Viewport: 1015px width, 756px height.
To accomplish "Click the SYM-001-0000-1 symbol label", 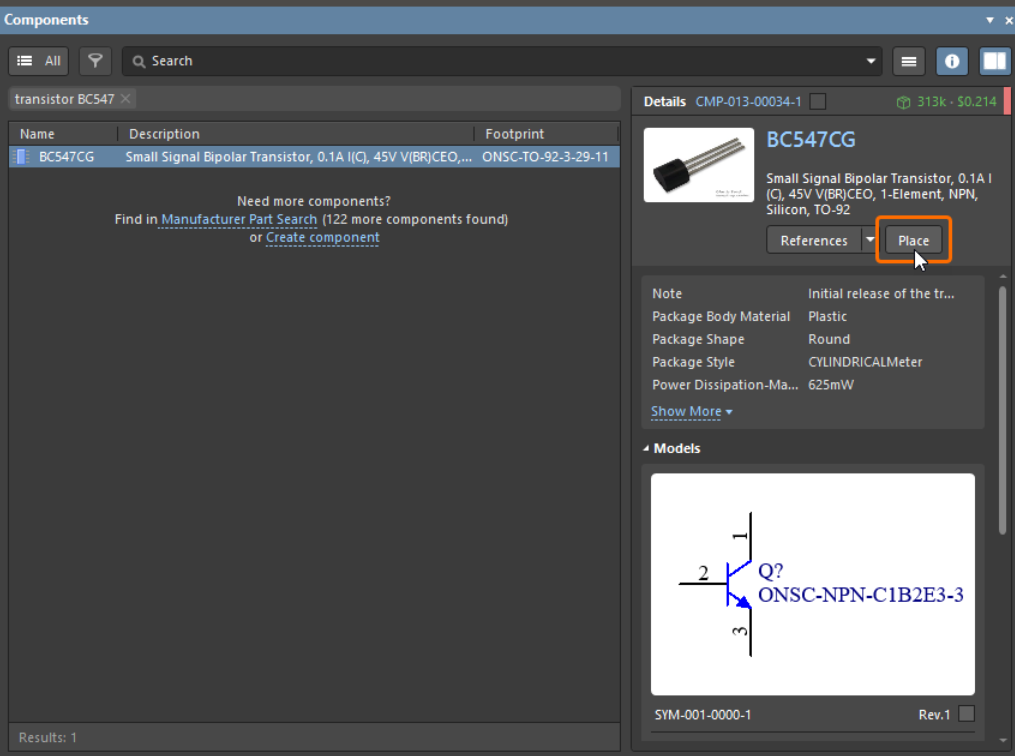I will 703,715.
